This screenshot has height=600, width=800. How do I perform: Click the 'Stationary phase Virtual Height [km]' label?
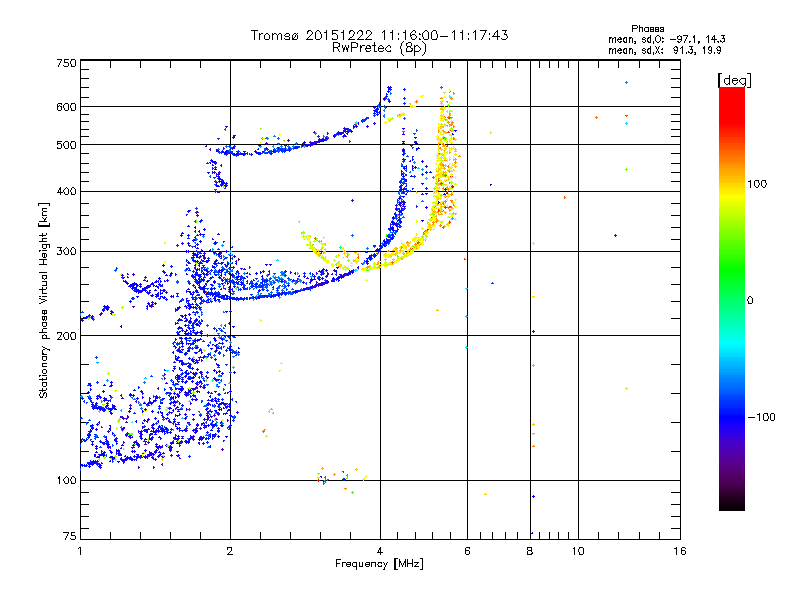pyautogui.click(x=44, y=301)
